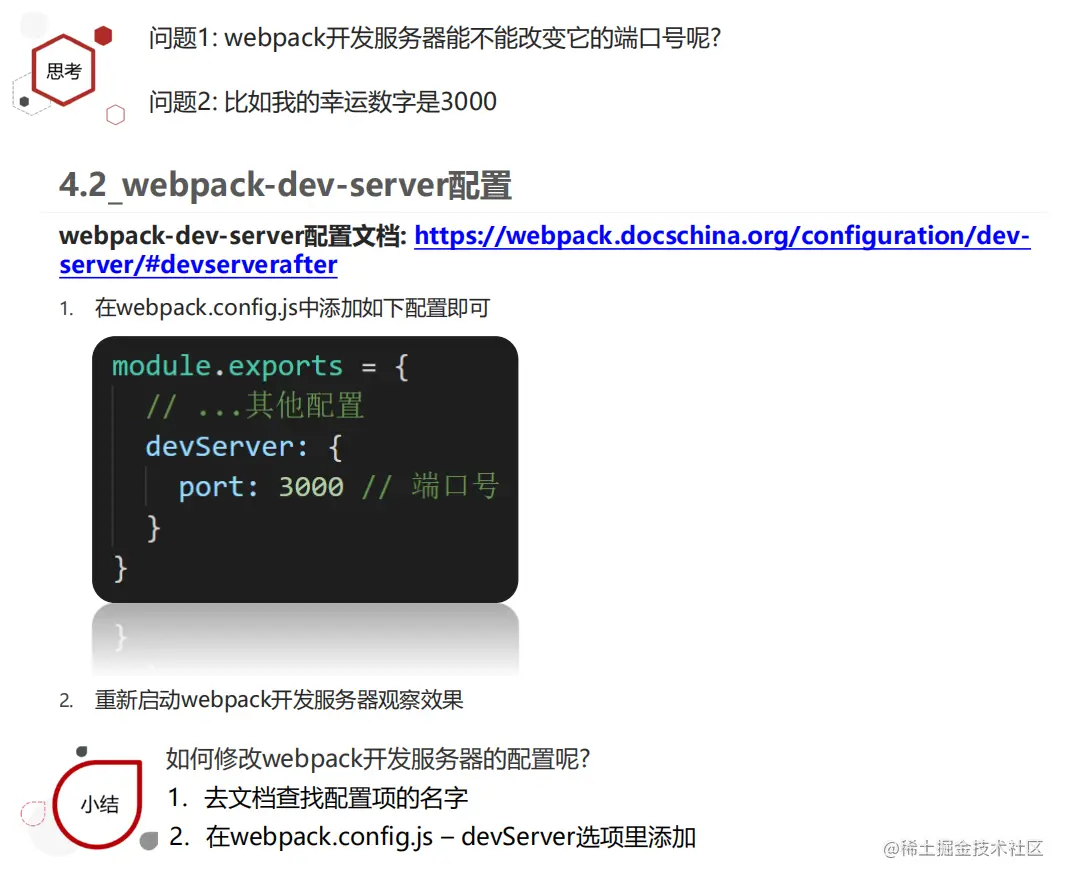Click the dark code block image
Image resolution: width=1068 pixels, height=883 pixels.
coord(305,469)
